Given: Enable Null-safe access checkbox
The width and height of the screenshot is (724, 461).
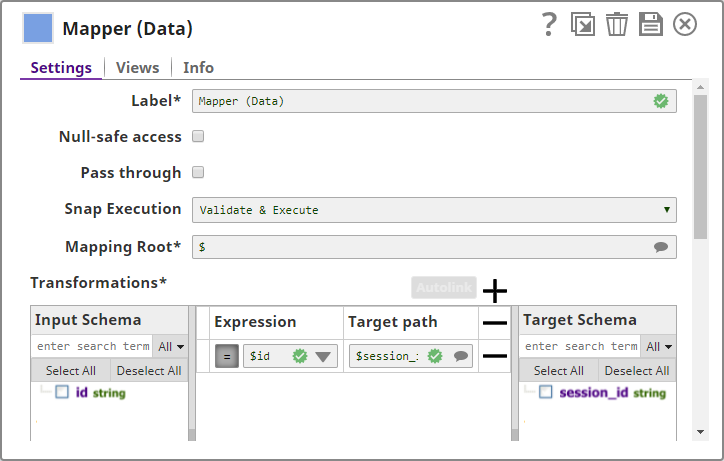Looking at the screenshot, I should point(198,136).
